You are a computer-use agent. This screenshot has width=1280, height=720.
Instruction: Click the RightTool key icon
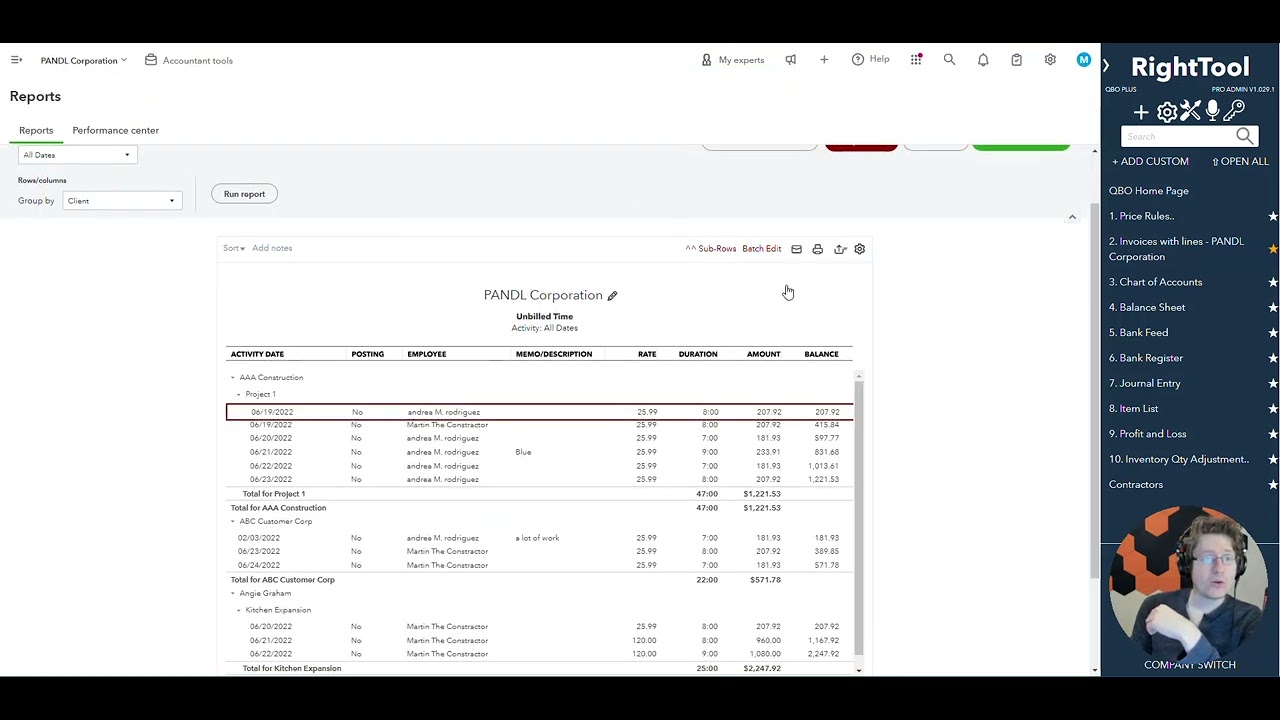1234,110
